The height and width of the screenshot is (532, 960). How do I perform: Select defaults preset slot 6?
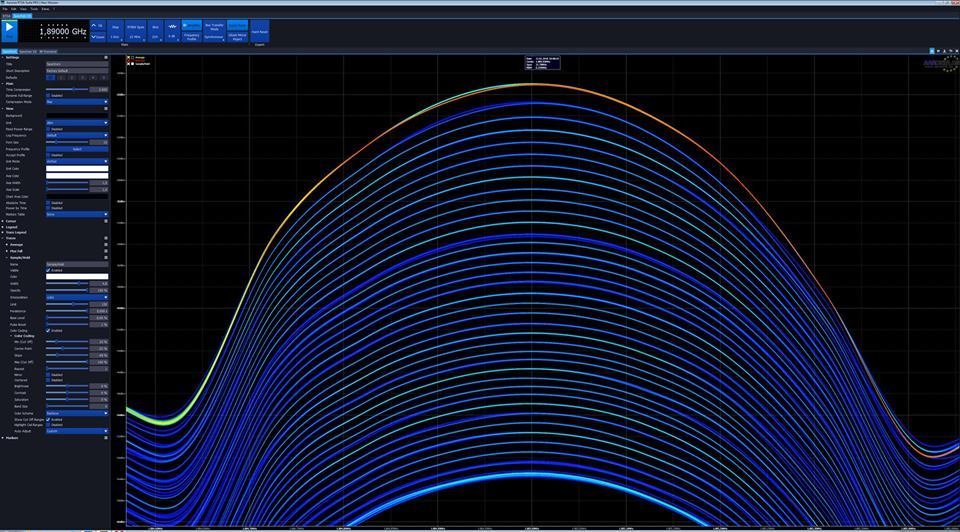click(x=103, y=78)
